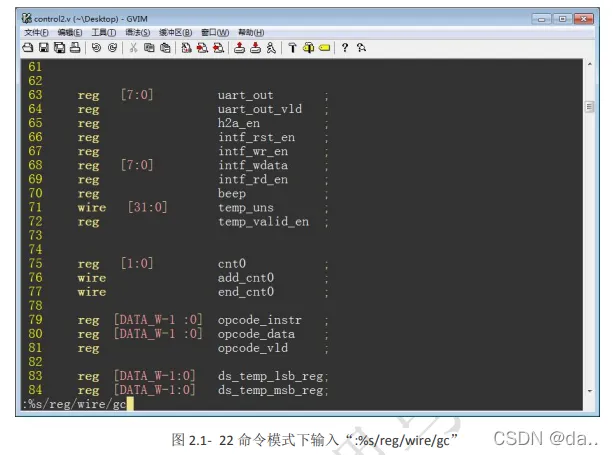Click on 'opcode_instr' identifier

pyautogui.click(x=260, y=320)
